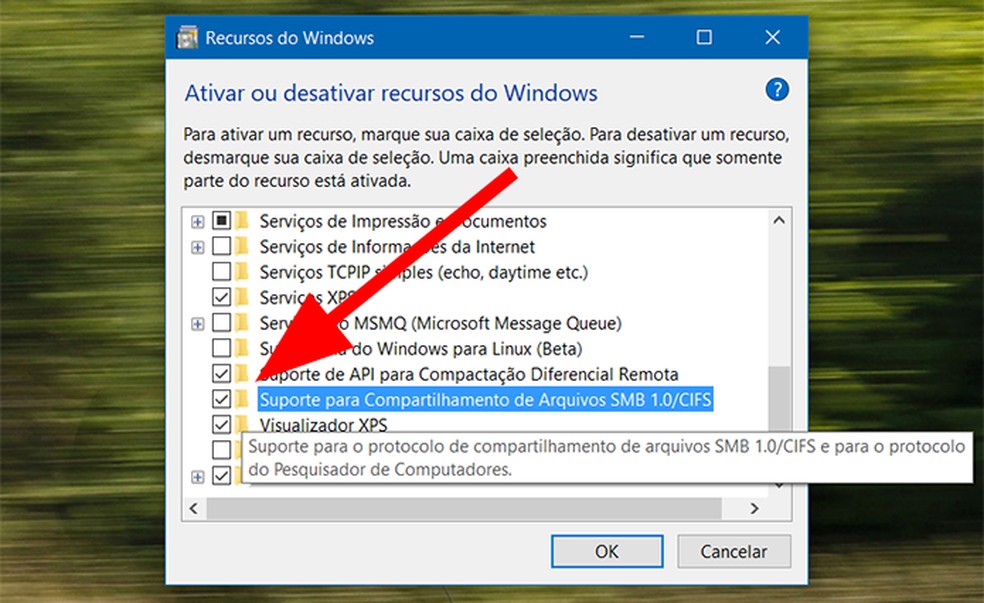The width and height of the screenshot is (984, 603).
Task: Select the Serviços de Informações da Internet row
Action: point(397,247)
